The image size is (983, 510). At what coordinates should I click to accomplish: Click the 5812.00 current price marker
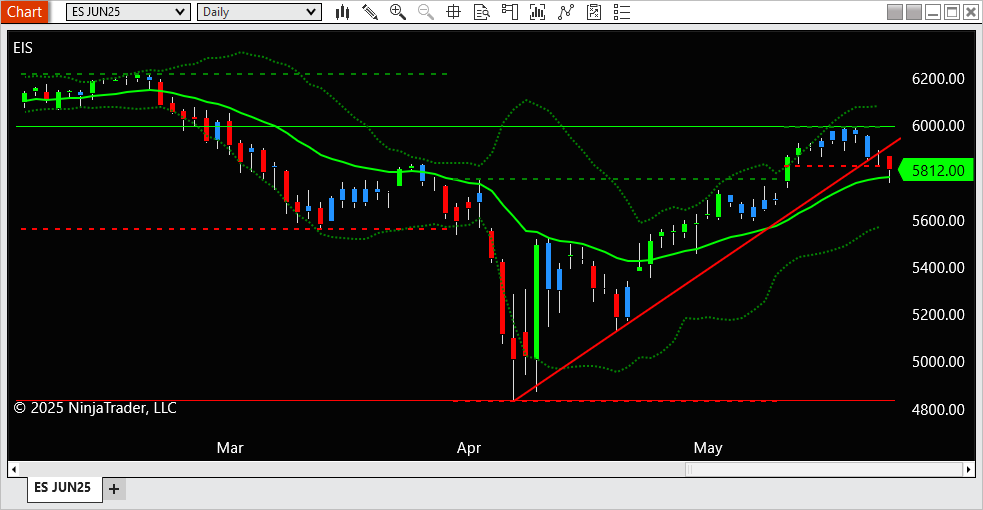tap(937, 170)
